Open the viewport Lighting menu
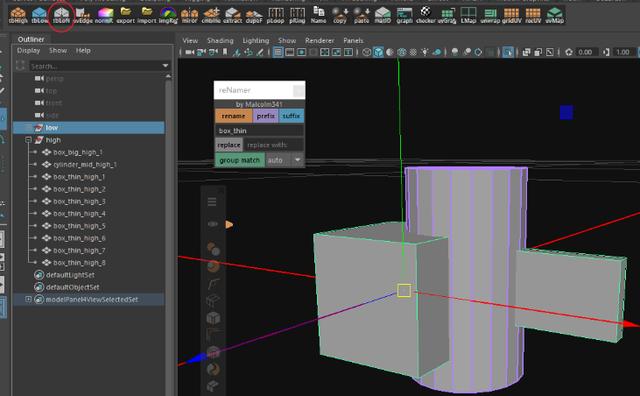The width and height of the screenshot is (640, 396). point(256,40)
